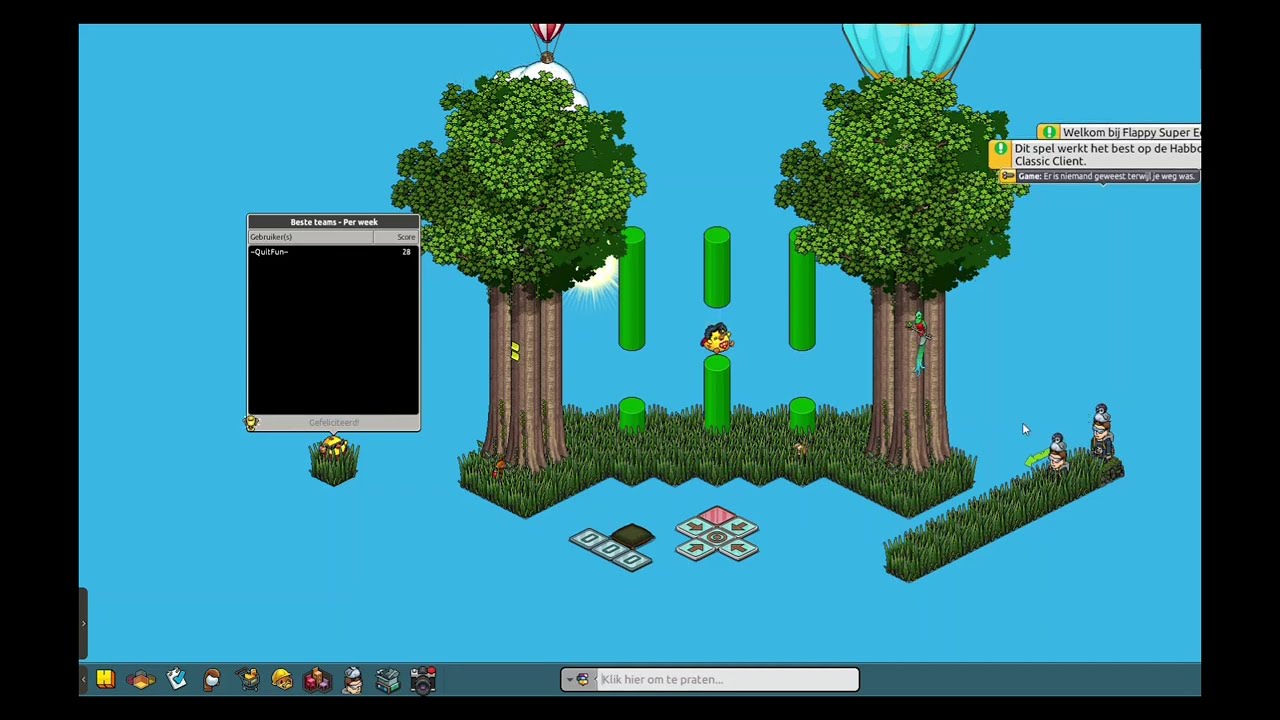Open the Habbo home H icon
This screenshot has height=720, width=1280.
[105, 680]
